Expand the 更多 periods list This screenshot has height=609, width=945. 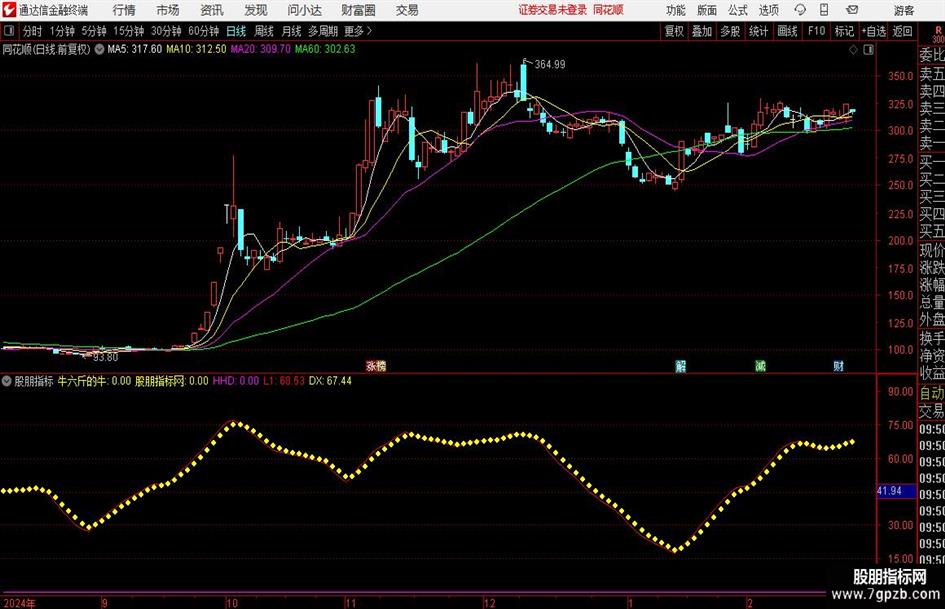tap(358, 31)
